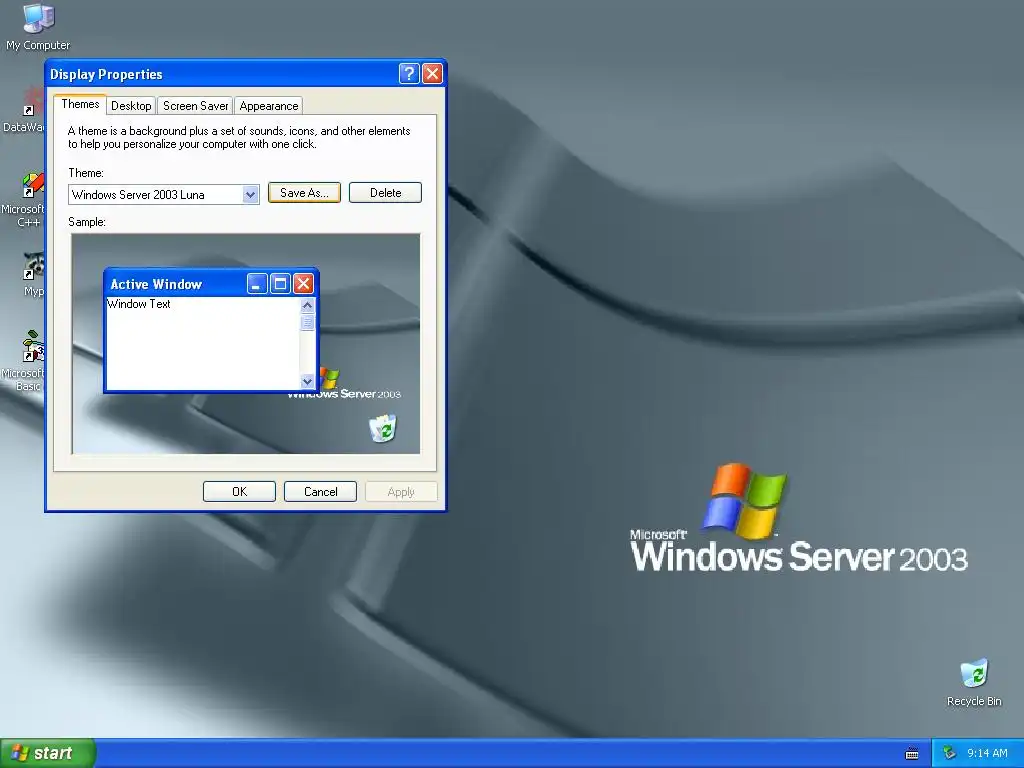Click the Windows Server 2003 Luna text

(138, 195)
